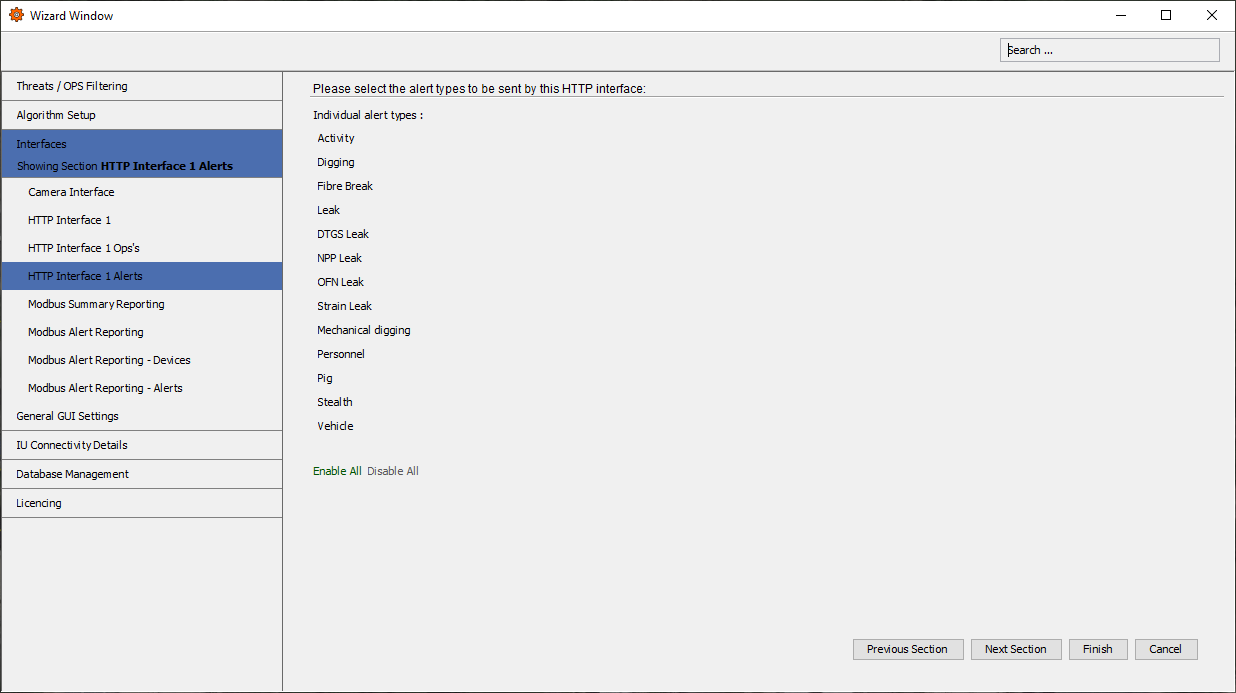
Task: Enable the Fibre Break alert type
Action: click(344, 186)
